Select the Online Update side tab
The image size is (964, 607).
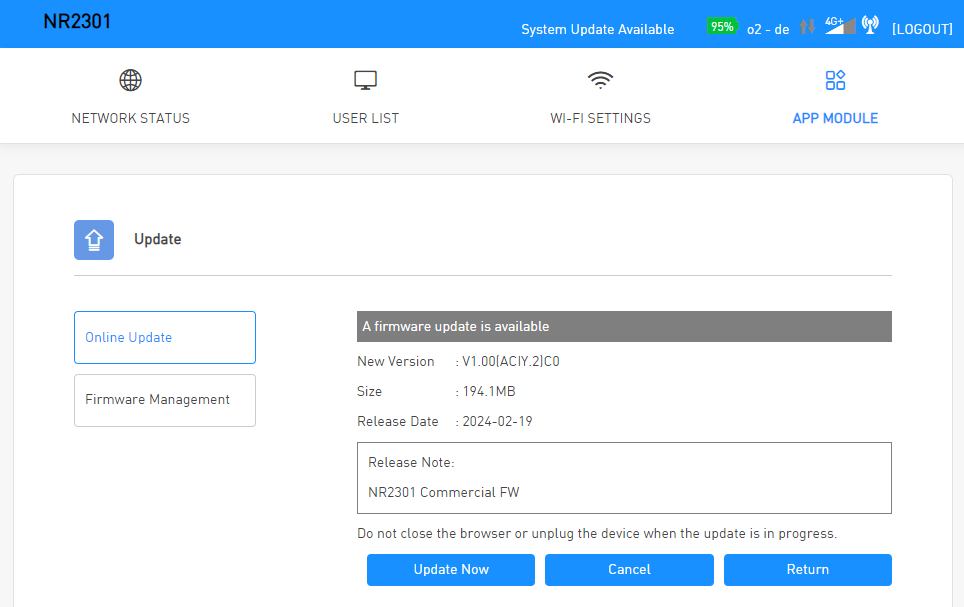pos(165,338)
